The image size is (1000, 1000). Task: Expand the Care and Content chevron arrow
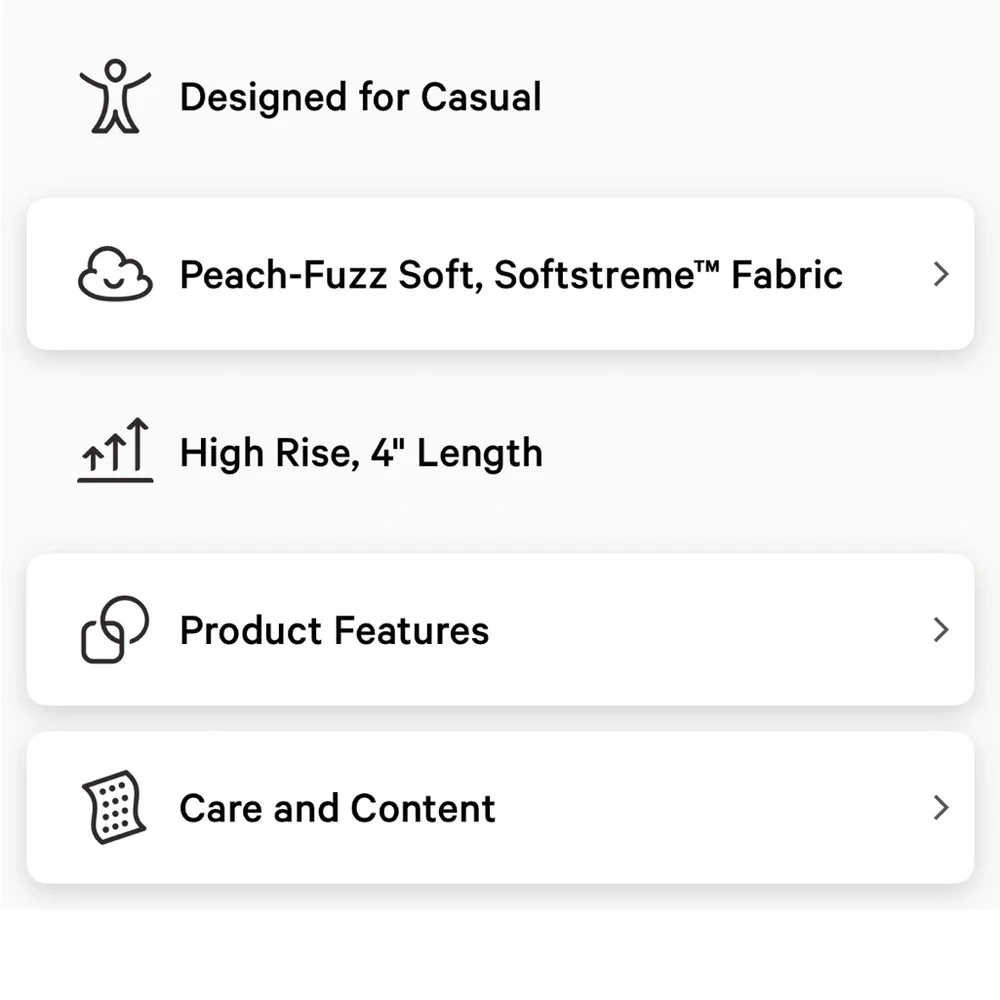click(x=940, y=808)
